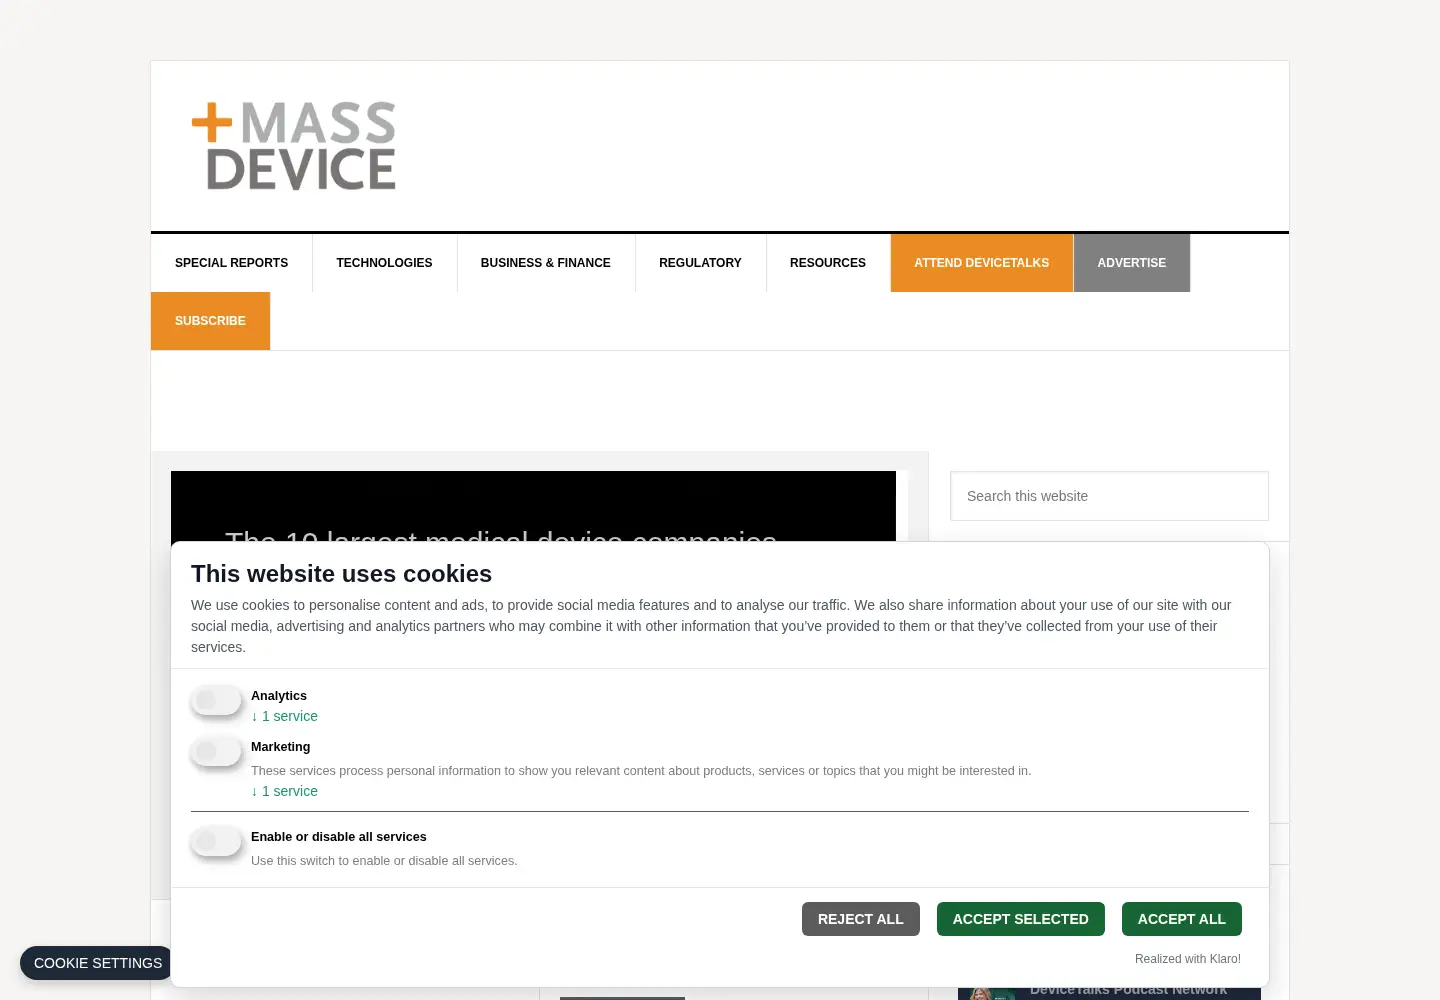Accept all cookies
Screen dimensions: 1440x1000
pos(1182,919)
